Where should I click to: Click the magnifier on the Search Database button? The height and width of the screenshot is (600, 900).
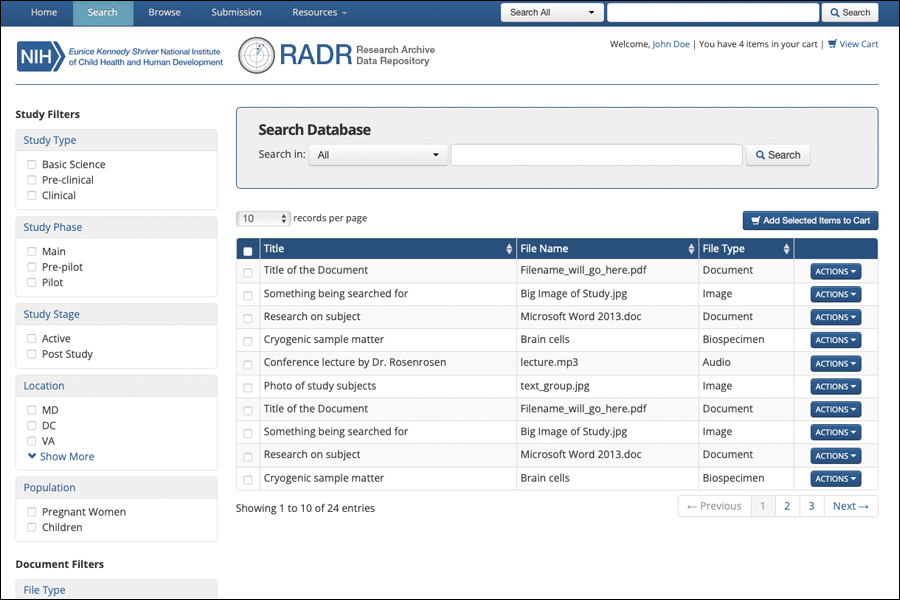(x=761, y=155)
